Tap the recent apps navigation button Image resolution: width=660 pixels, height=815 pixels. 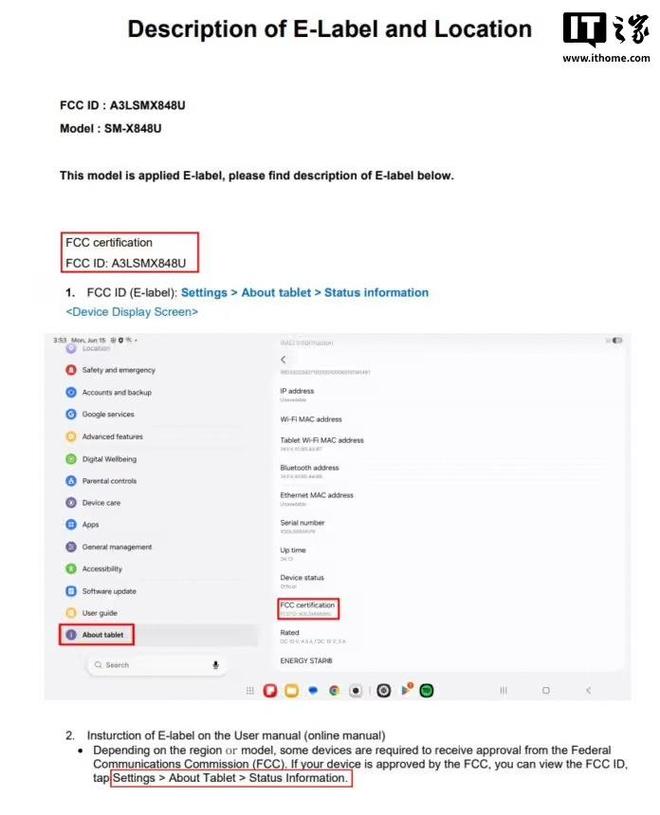503,690
